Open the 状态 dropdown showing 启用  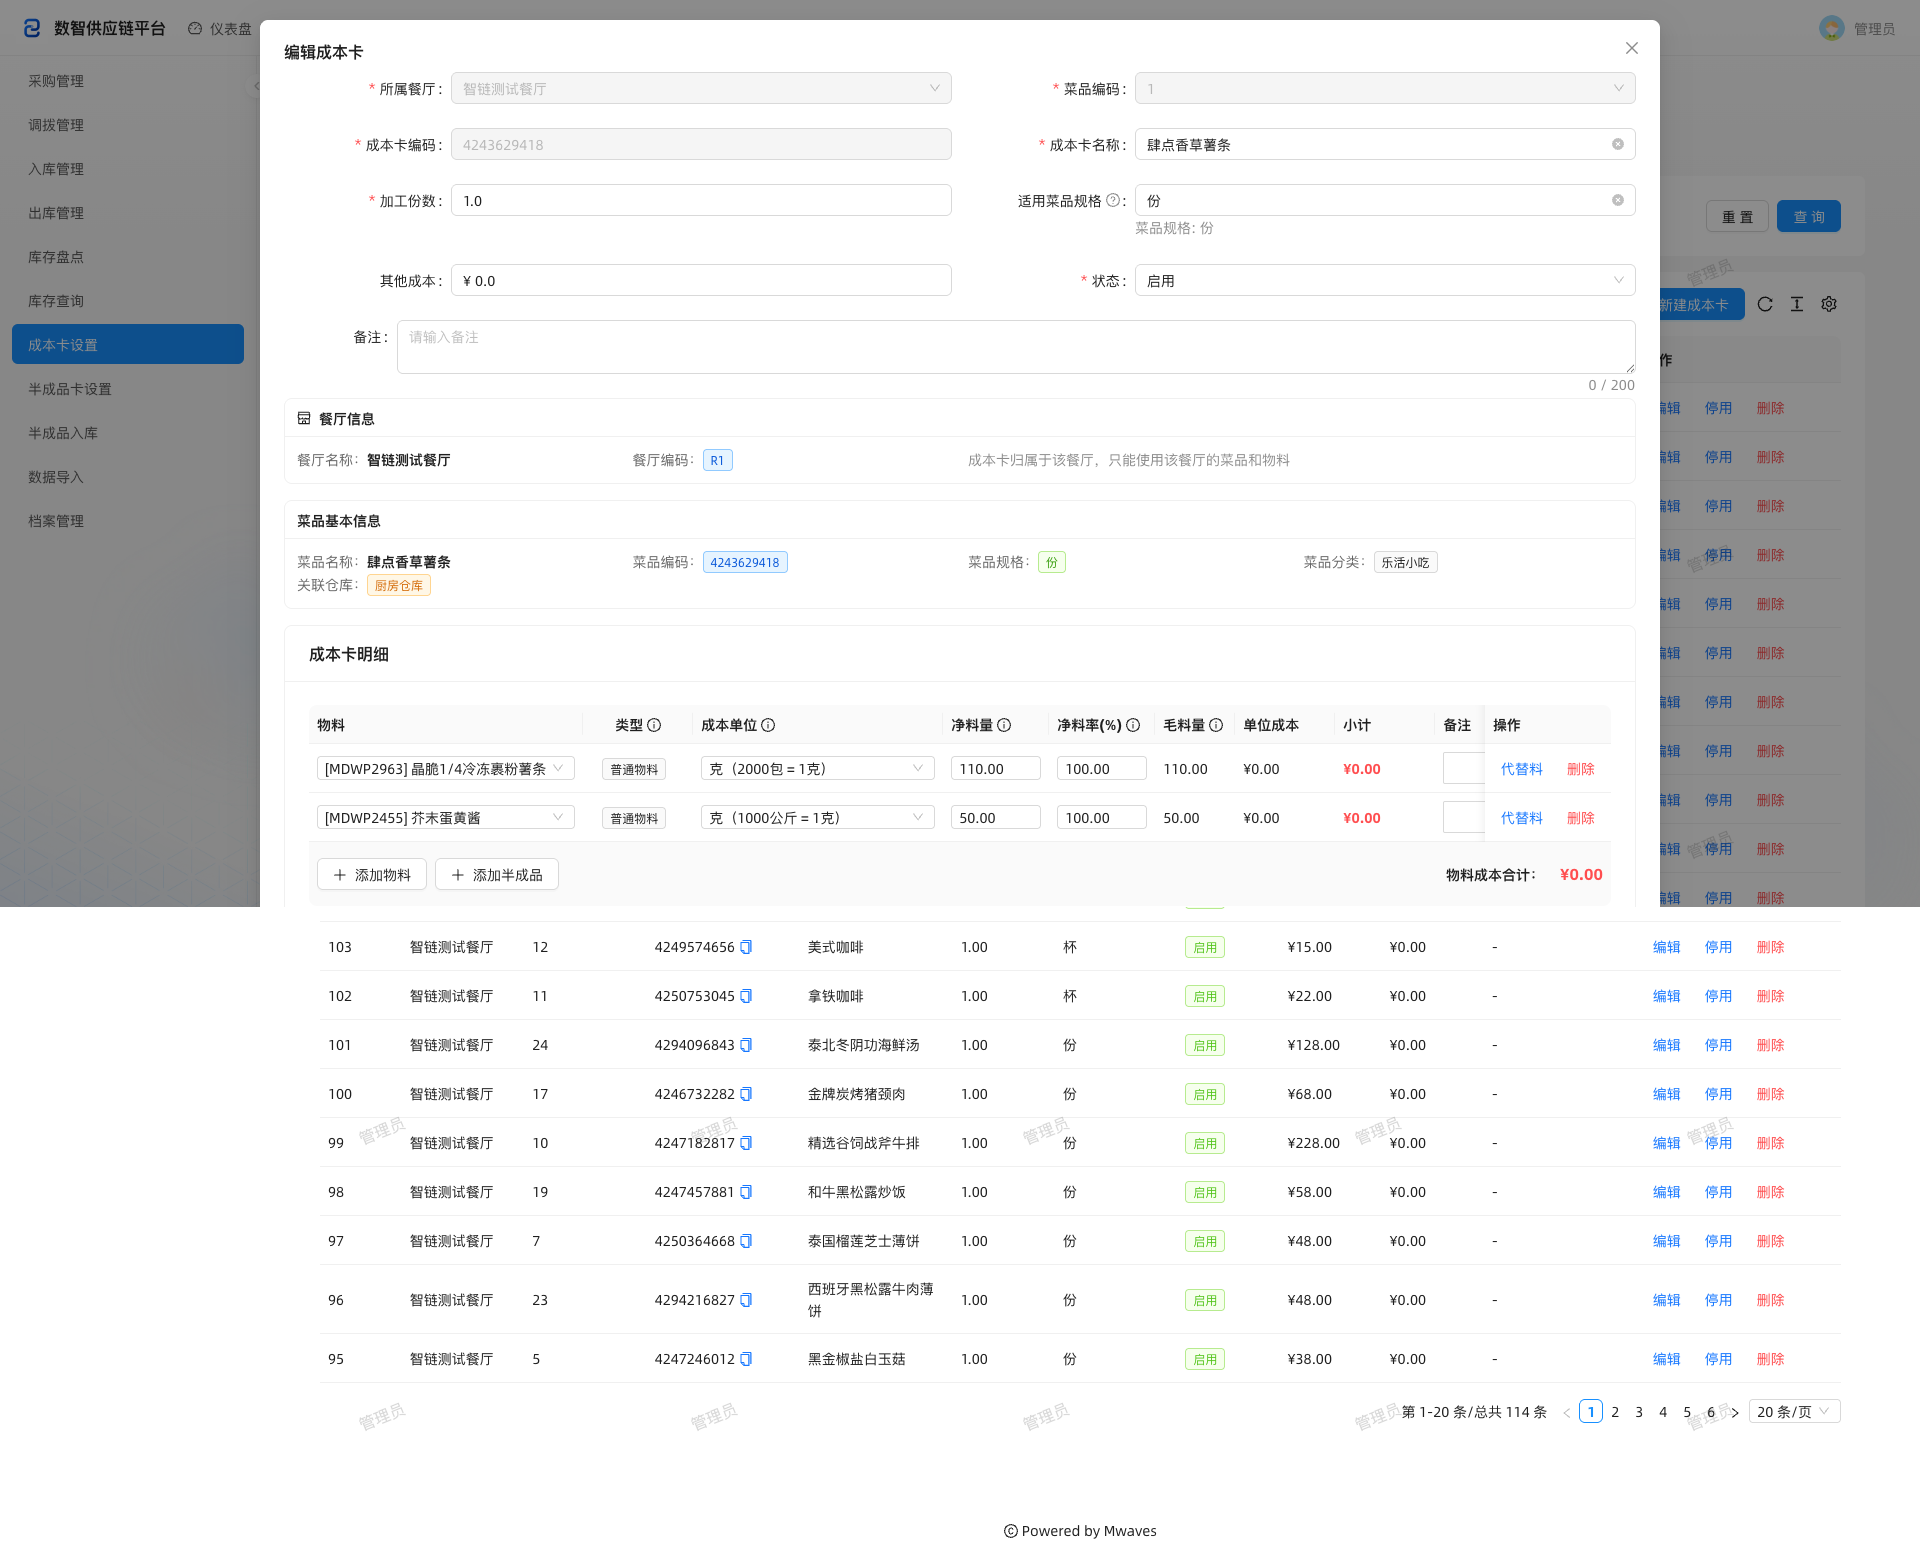(x=1385, y=280)
